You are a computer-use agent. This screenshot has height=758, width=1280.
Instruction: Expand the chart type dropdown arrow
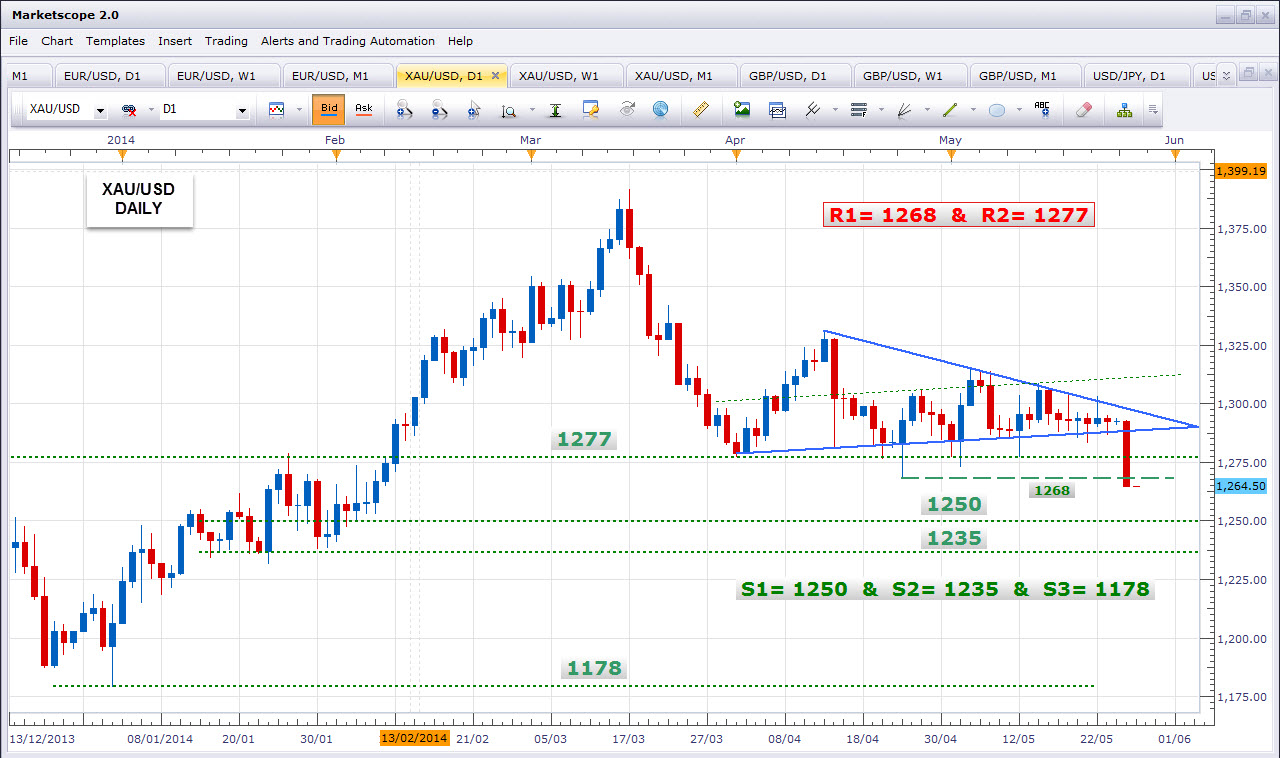(297, 110)
